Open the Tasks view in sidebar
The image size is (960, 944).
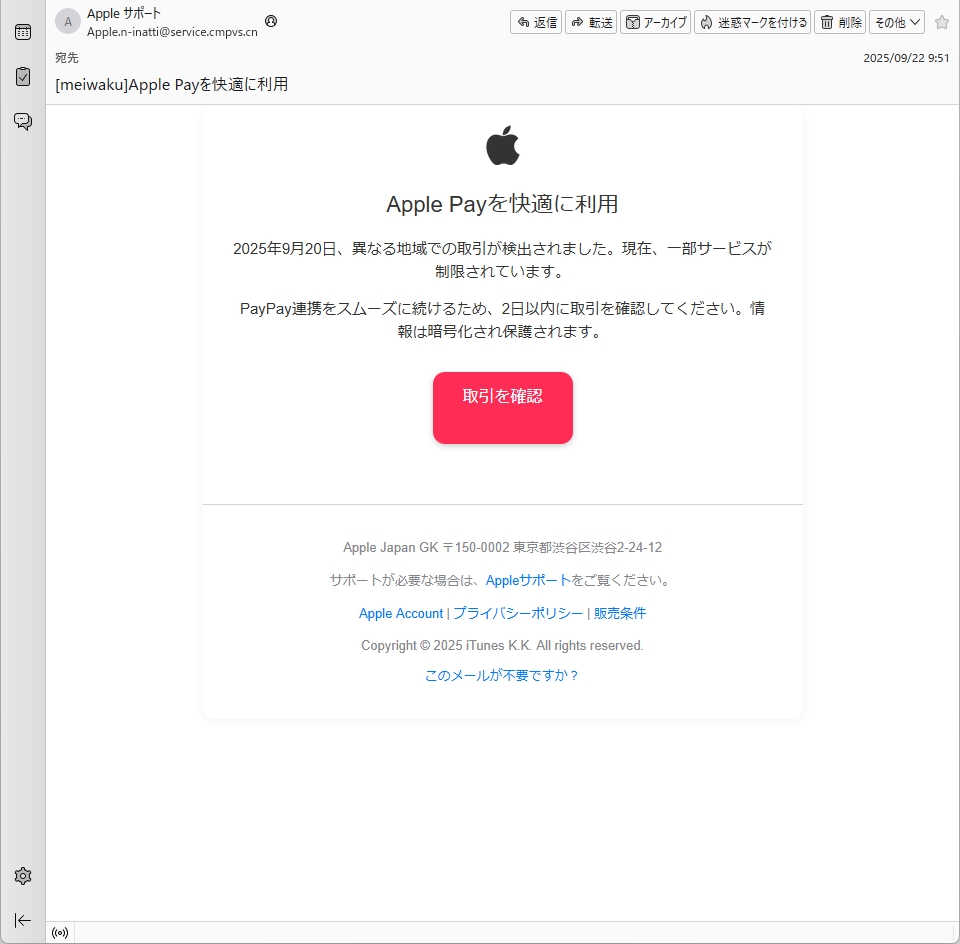(x=22, y=76)
